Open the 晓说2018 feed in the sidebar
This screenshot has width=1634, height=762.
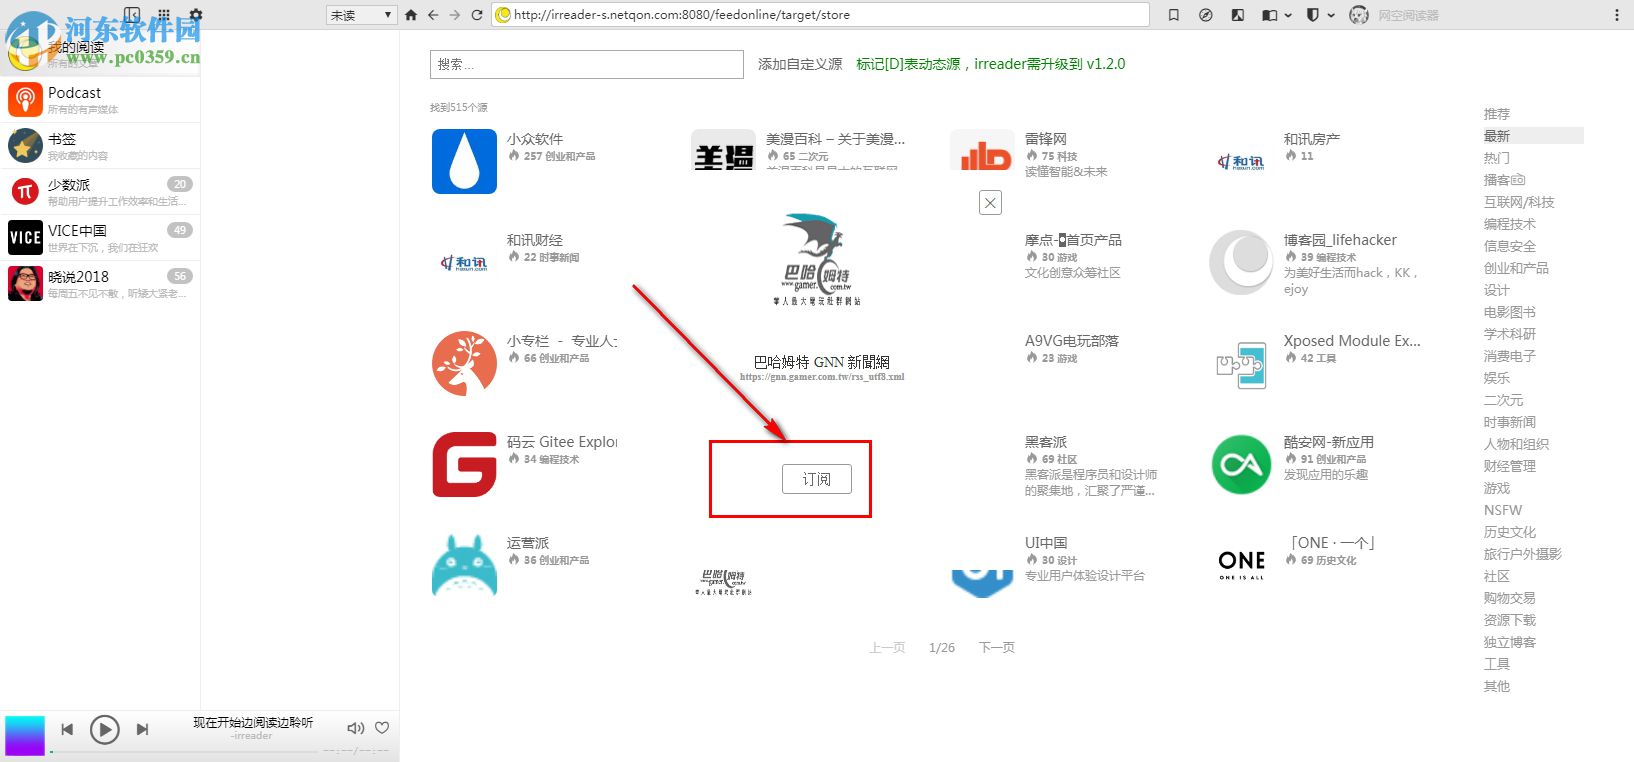(100, 284)
